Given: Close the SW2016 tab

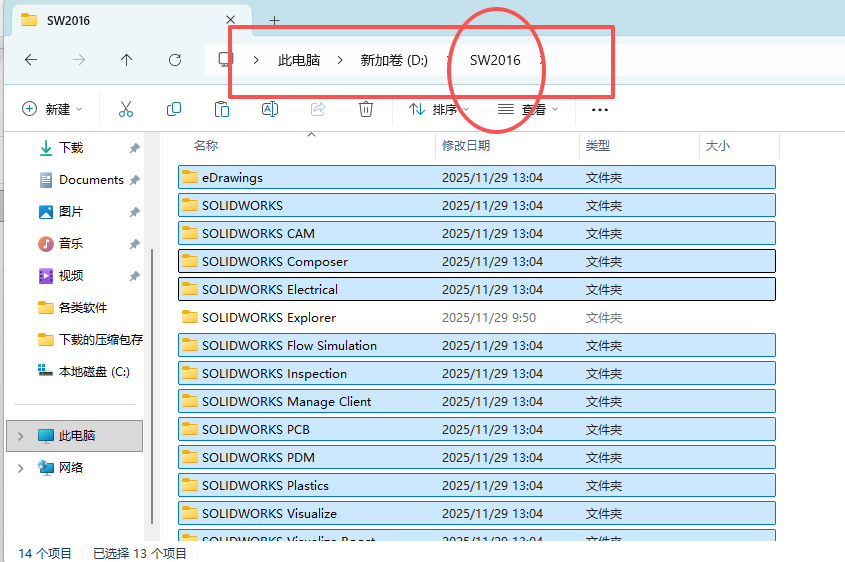Looking at the screenshot, I should click(231, 20).
